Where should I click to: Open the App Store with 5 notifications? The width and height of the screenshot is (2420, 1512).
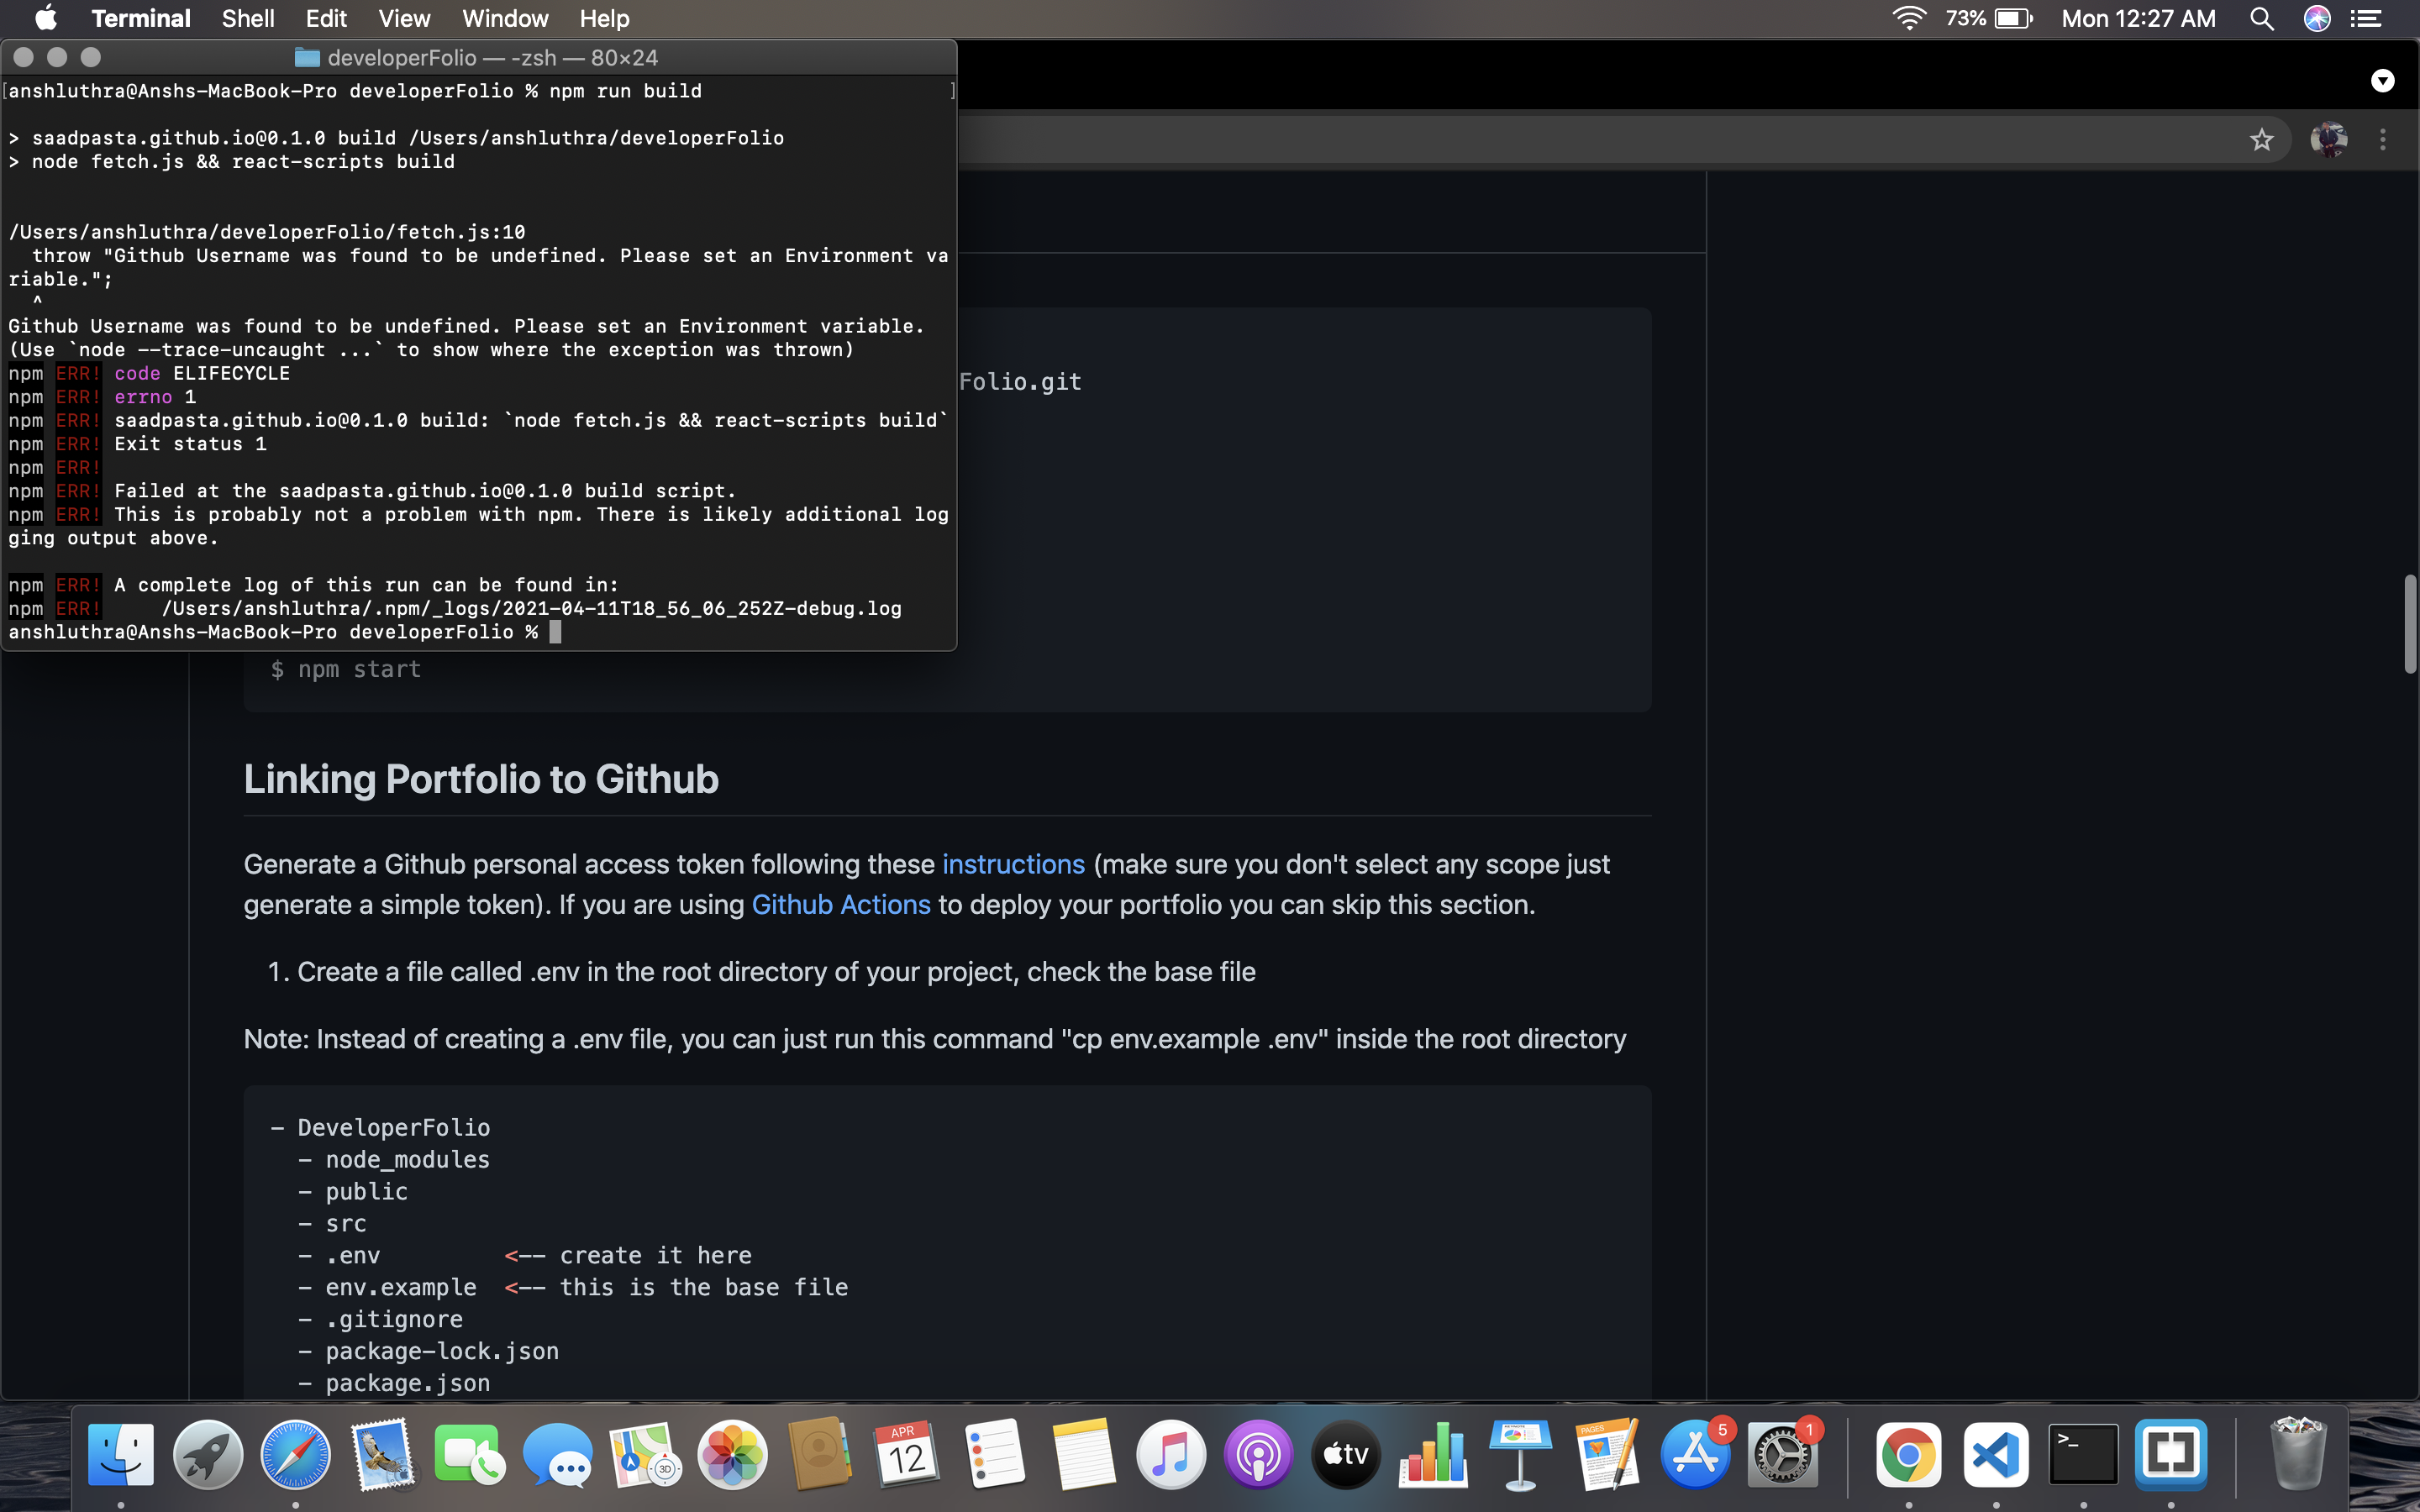coord(1697,1455)
